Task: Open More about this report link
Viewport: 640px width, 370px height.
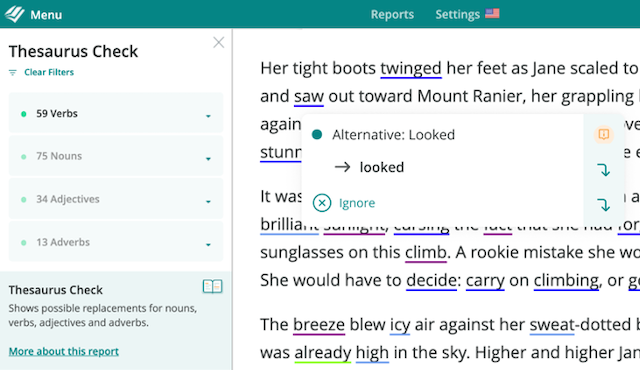Action: click(x=64, y=351)
